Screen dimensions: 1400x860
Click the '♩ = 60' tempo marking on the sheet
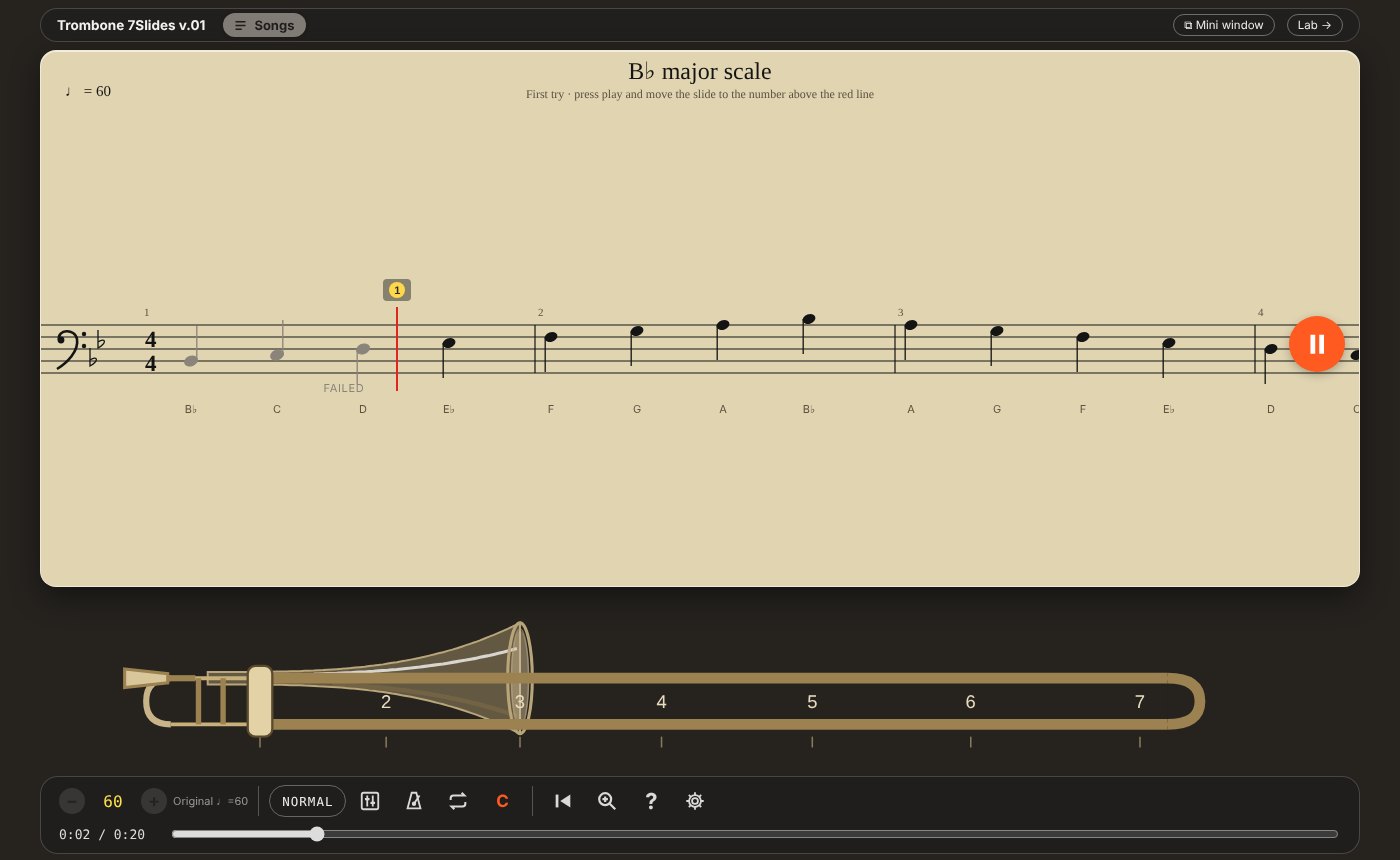click(x=88, y=91)
